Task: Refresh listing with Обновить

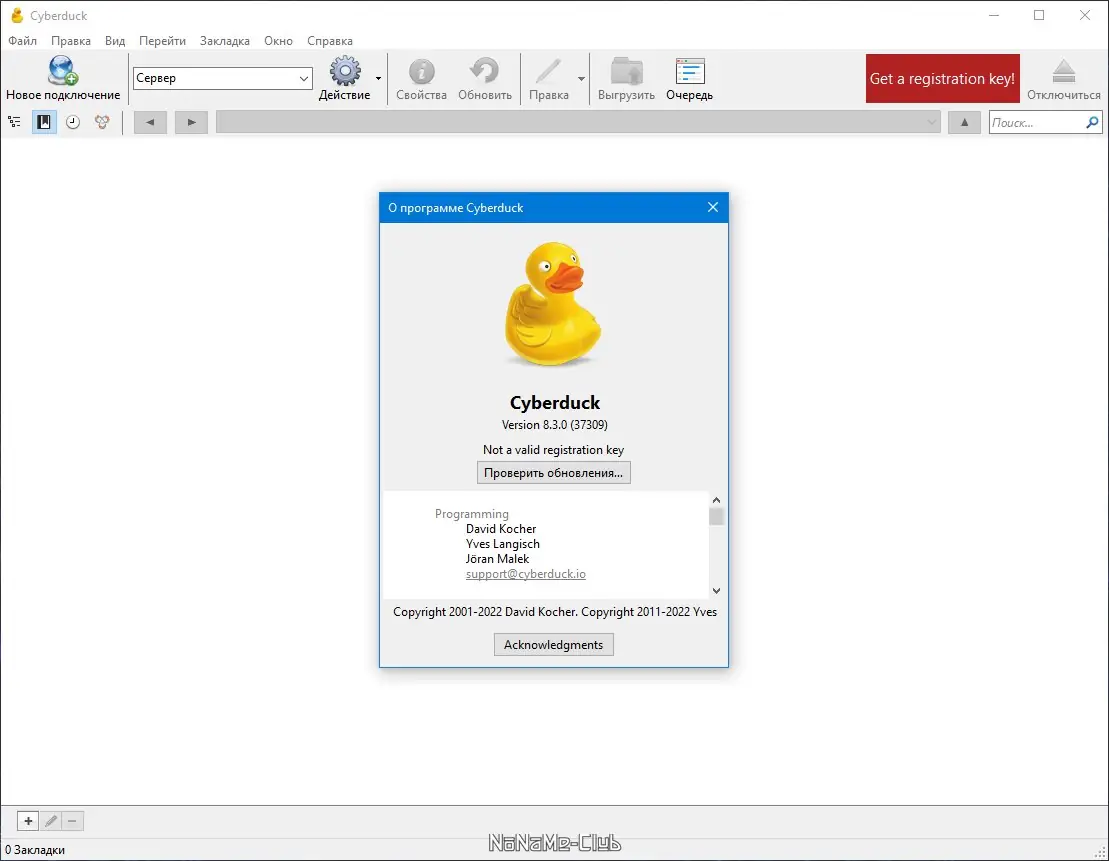Action: (x=484, y=78)
